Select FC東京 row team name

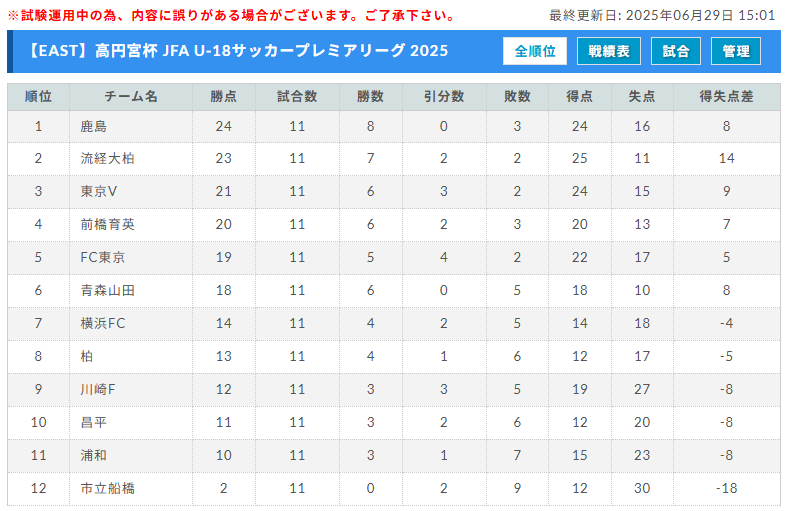click(x=102, y=258)
